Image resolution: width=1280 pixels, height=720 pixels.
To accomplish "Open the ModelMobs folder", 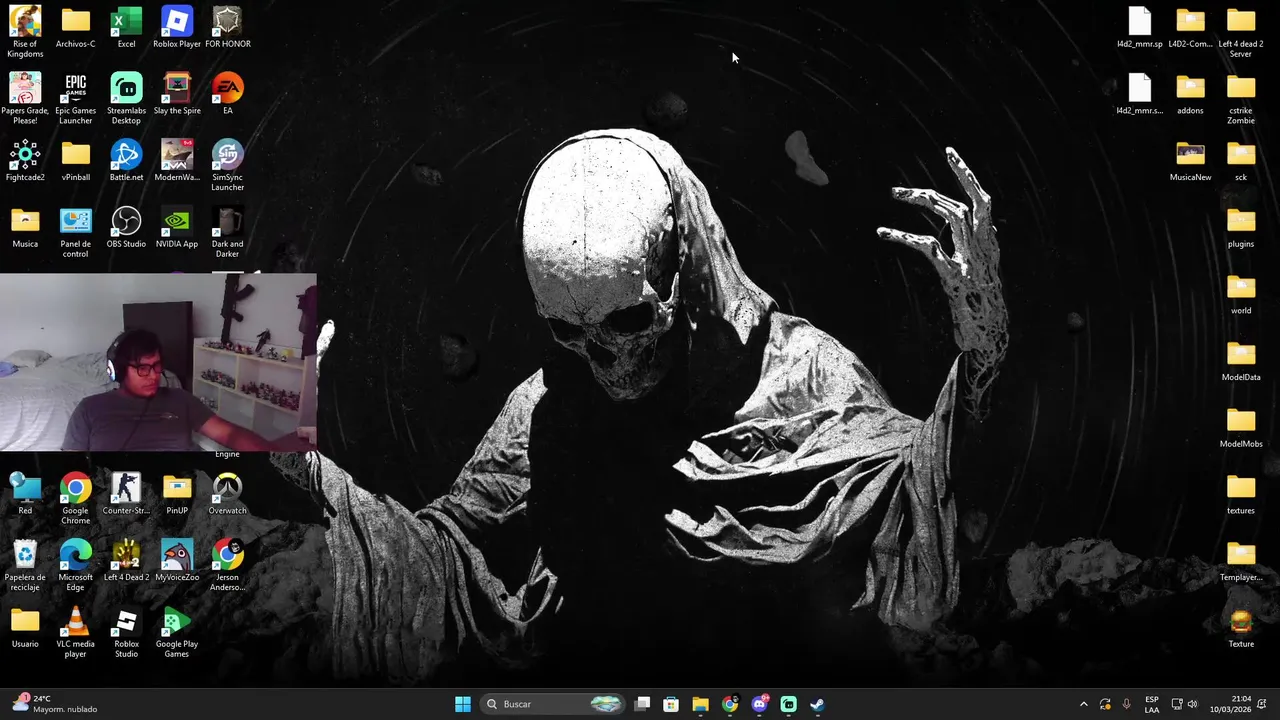I will 1241,427.
